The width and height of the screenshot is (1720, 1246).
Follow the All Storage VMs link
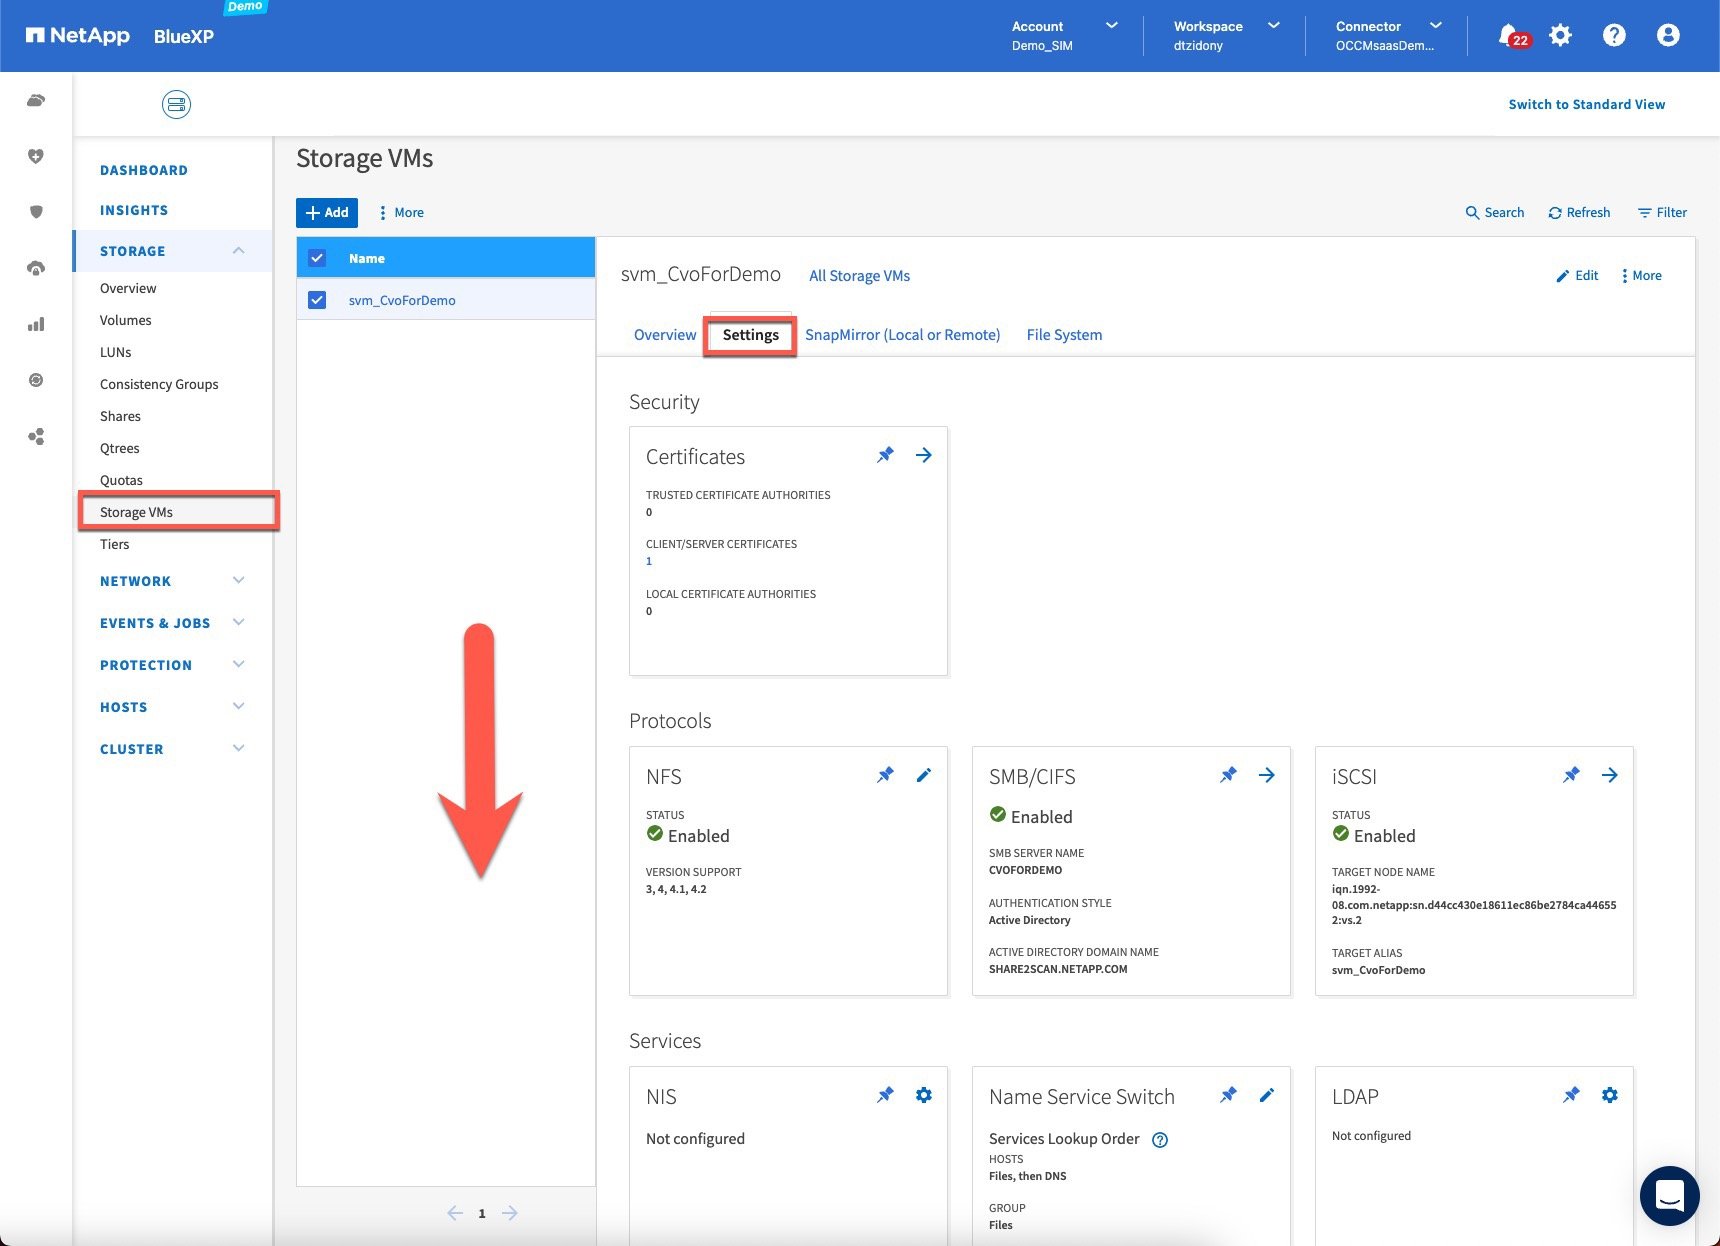pyautogui.click(x=859, y=276)
